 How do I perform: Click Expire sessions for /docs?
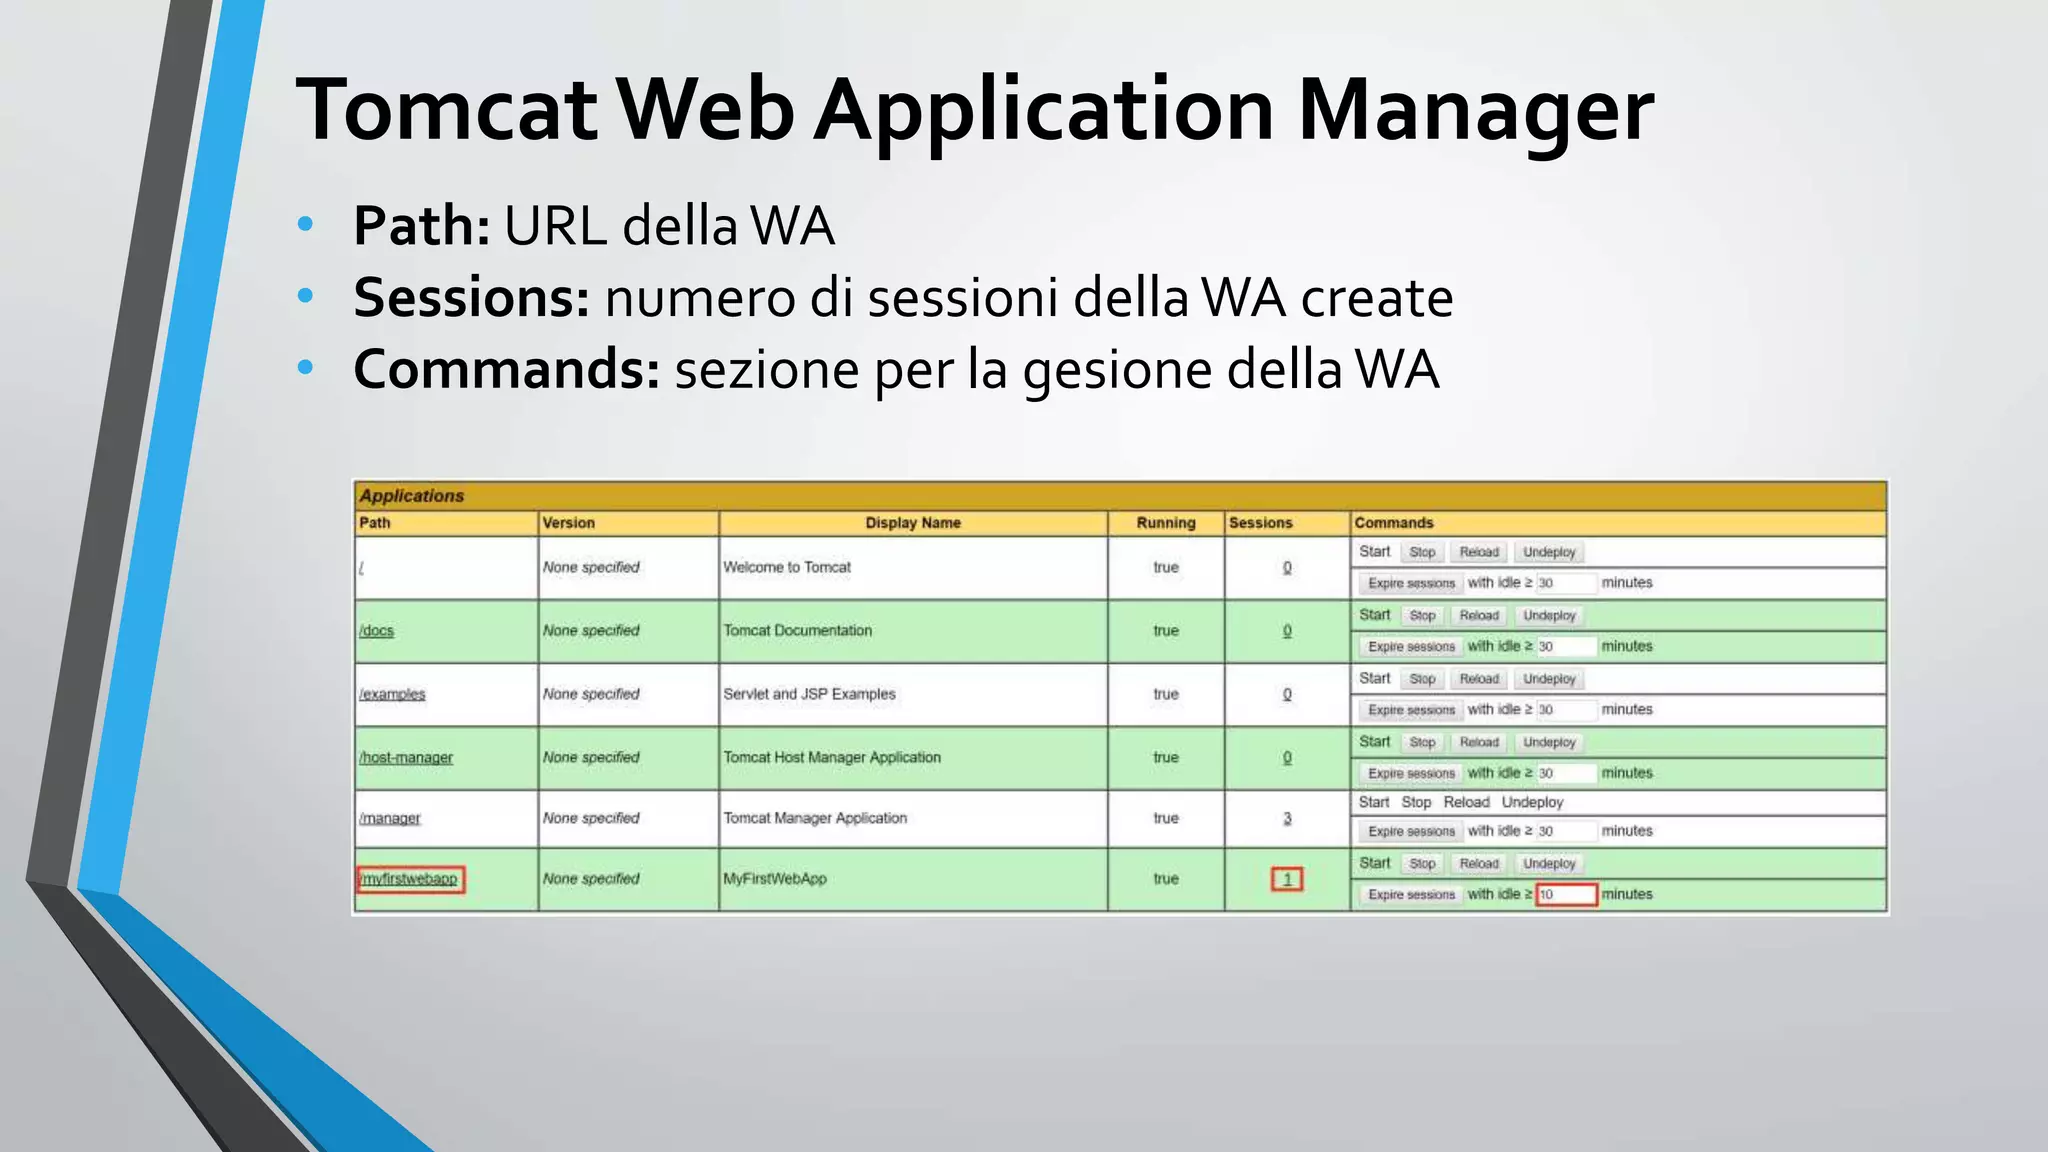click(1411, 647)
